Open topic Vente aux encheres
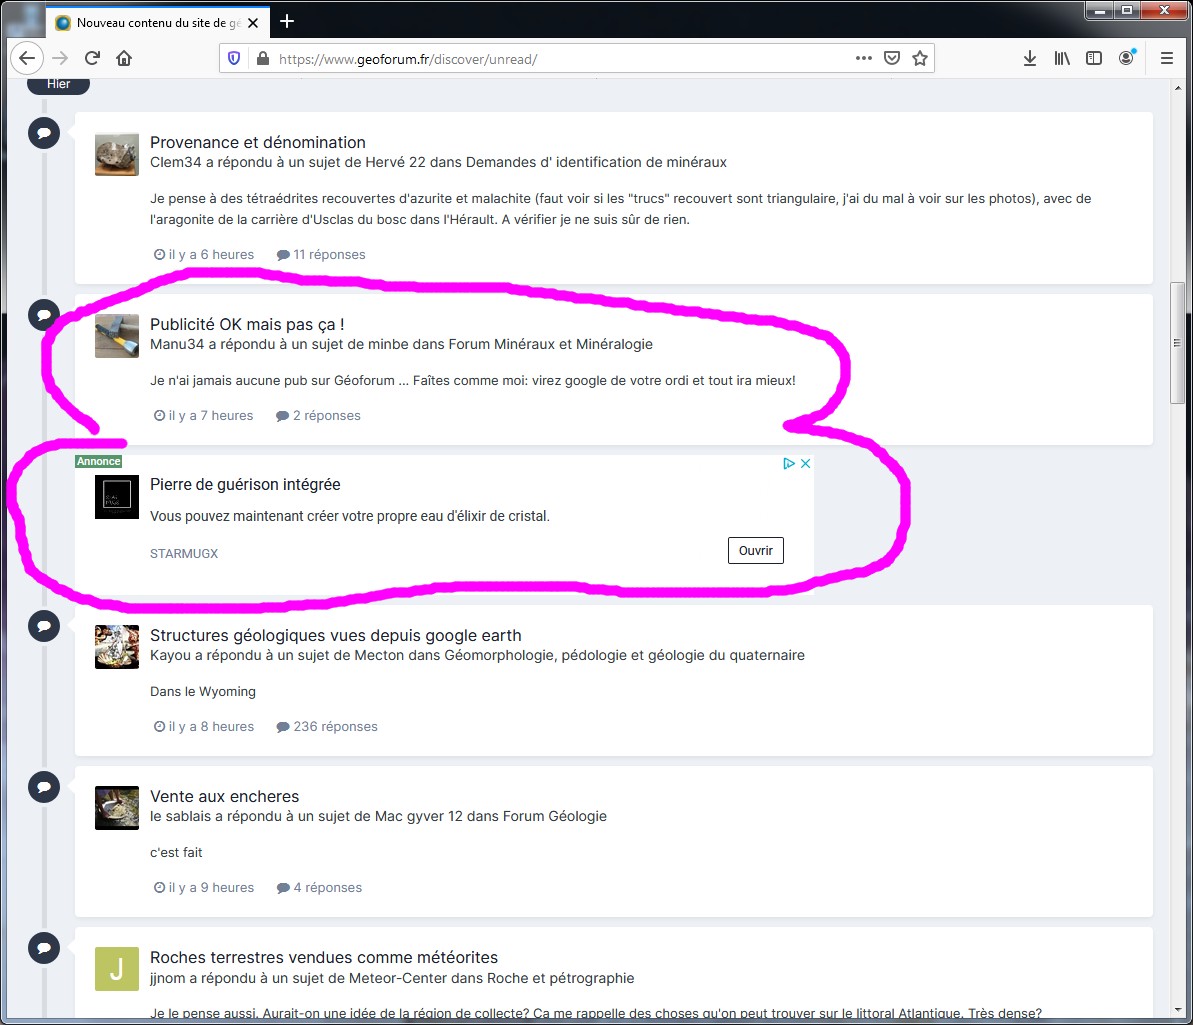The image size is (1193, 1025). pyautogui.click(x=224, y=796)
